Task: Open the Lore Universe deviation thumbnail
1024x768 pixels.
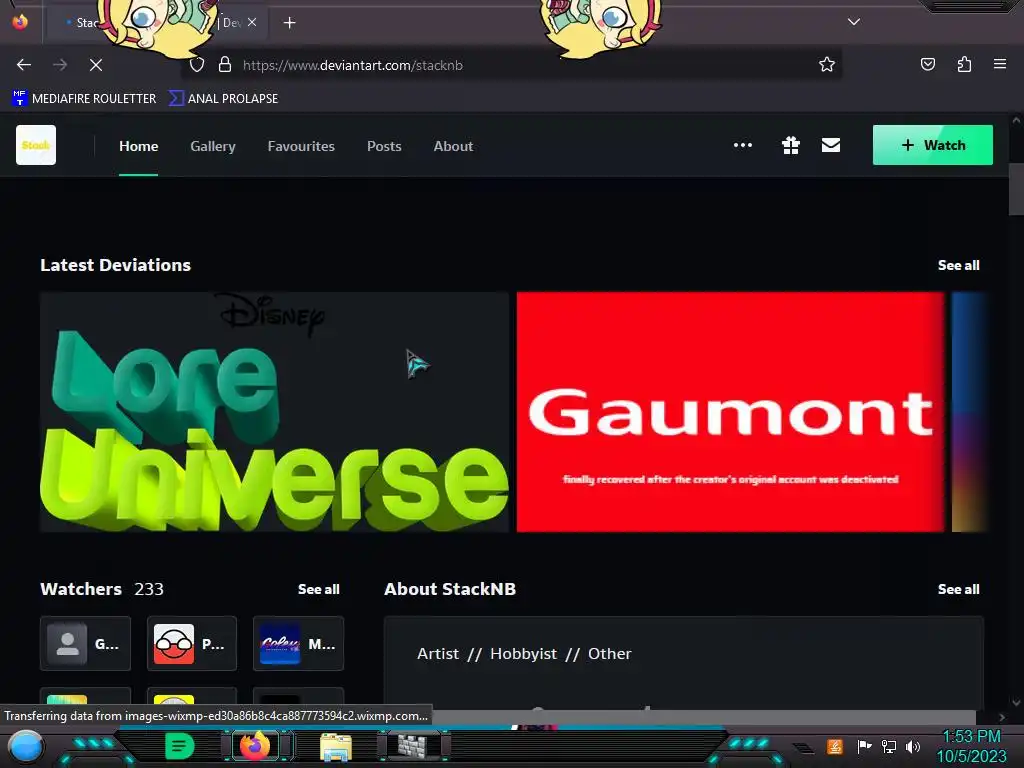Action: [x=274, y=411]
